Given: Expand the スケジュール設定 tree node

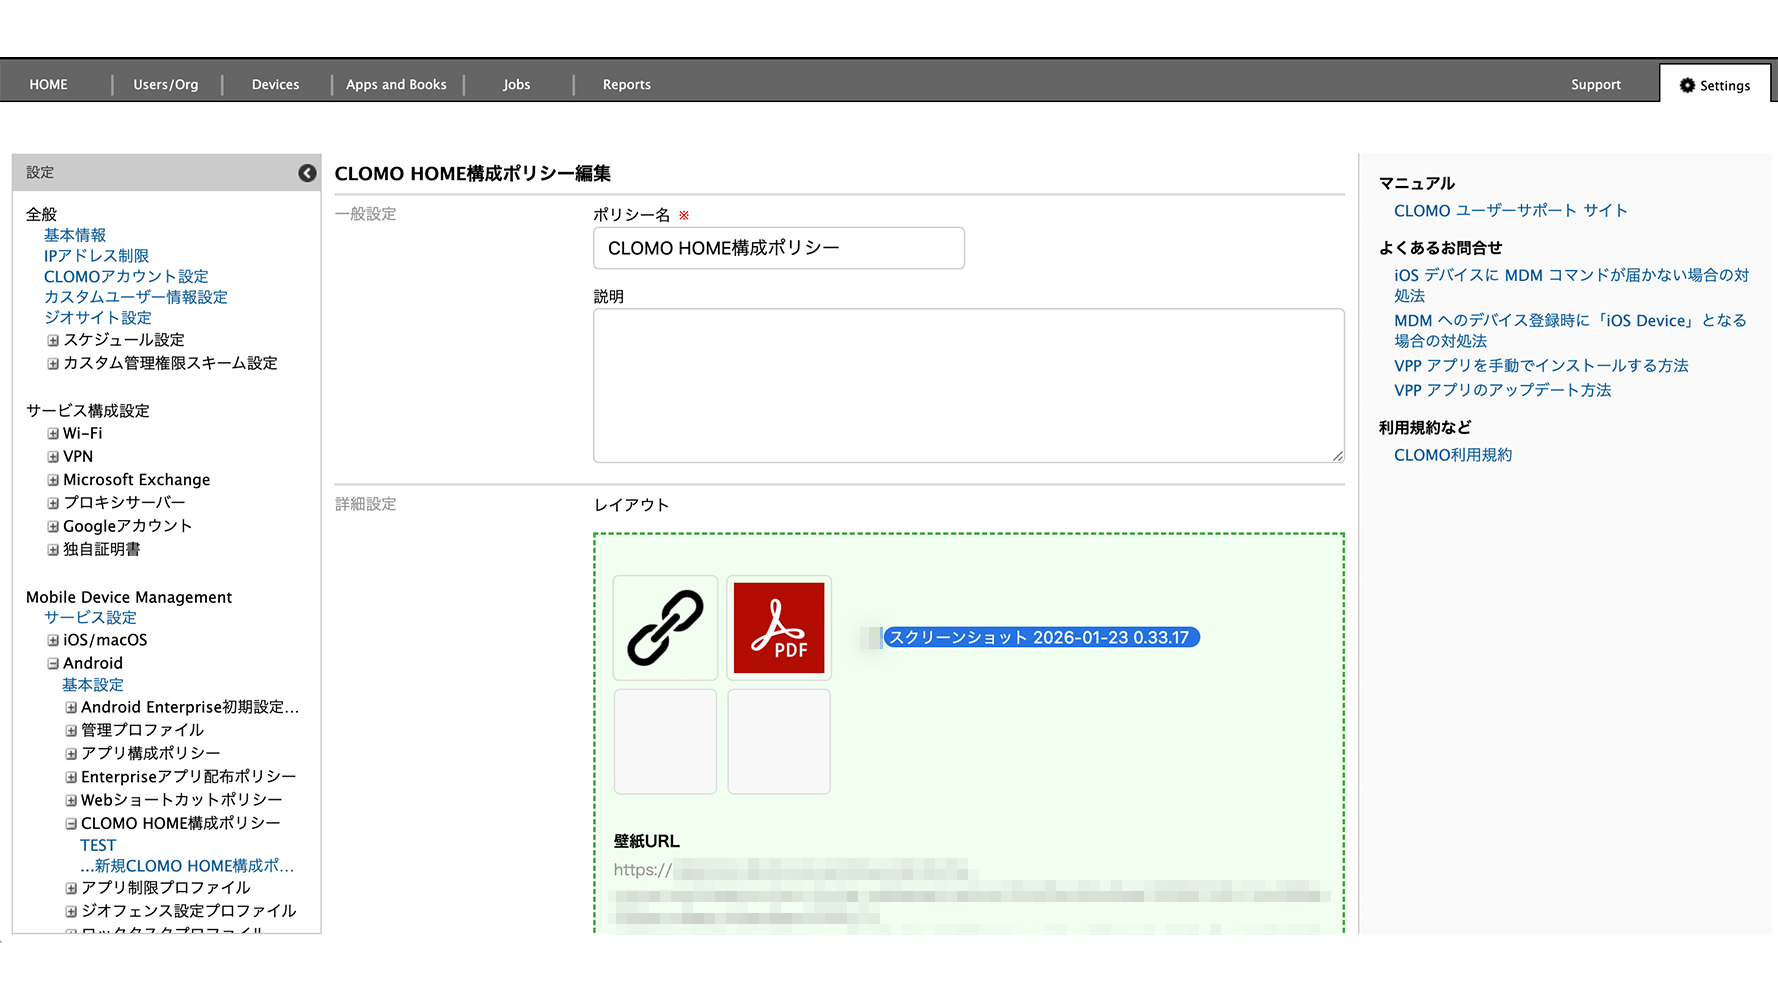Looking at the screenshot, I should (x=53, y=340).
